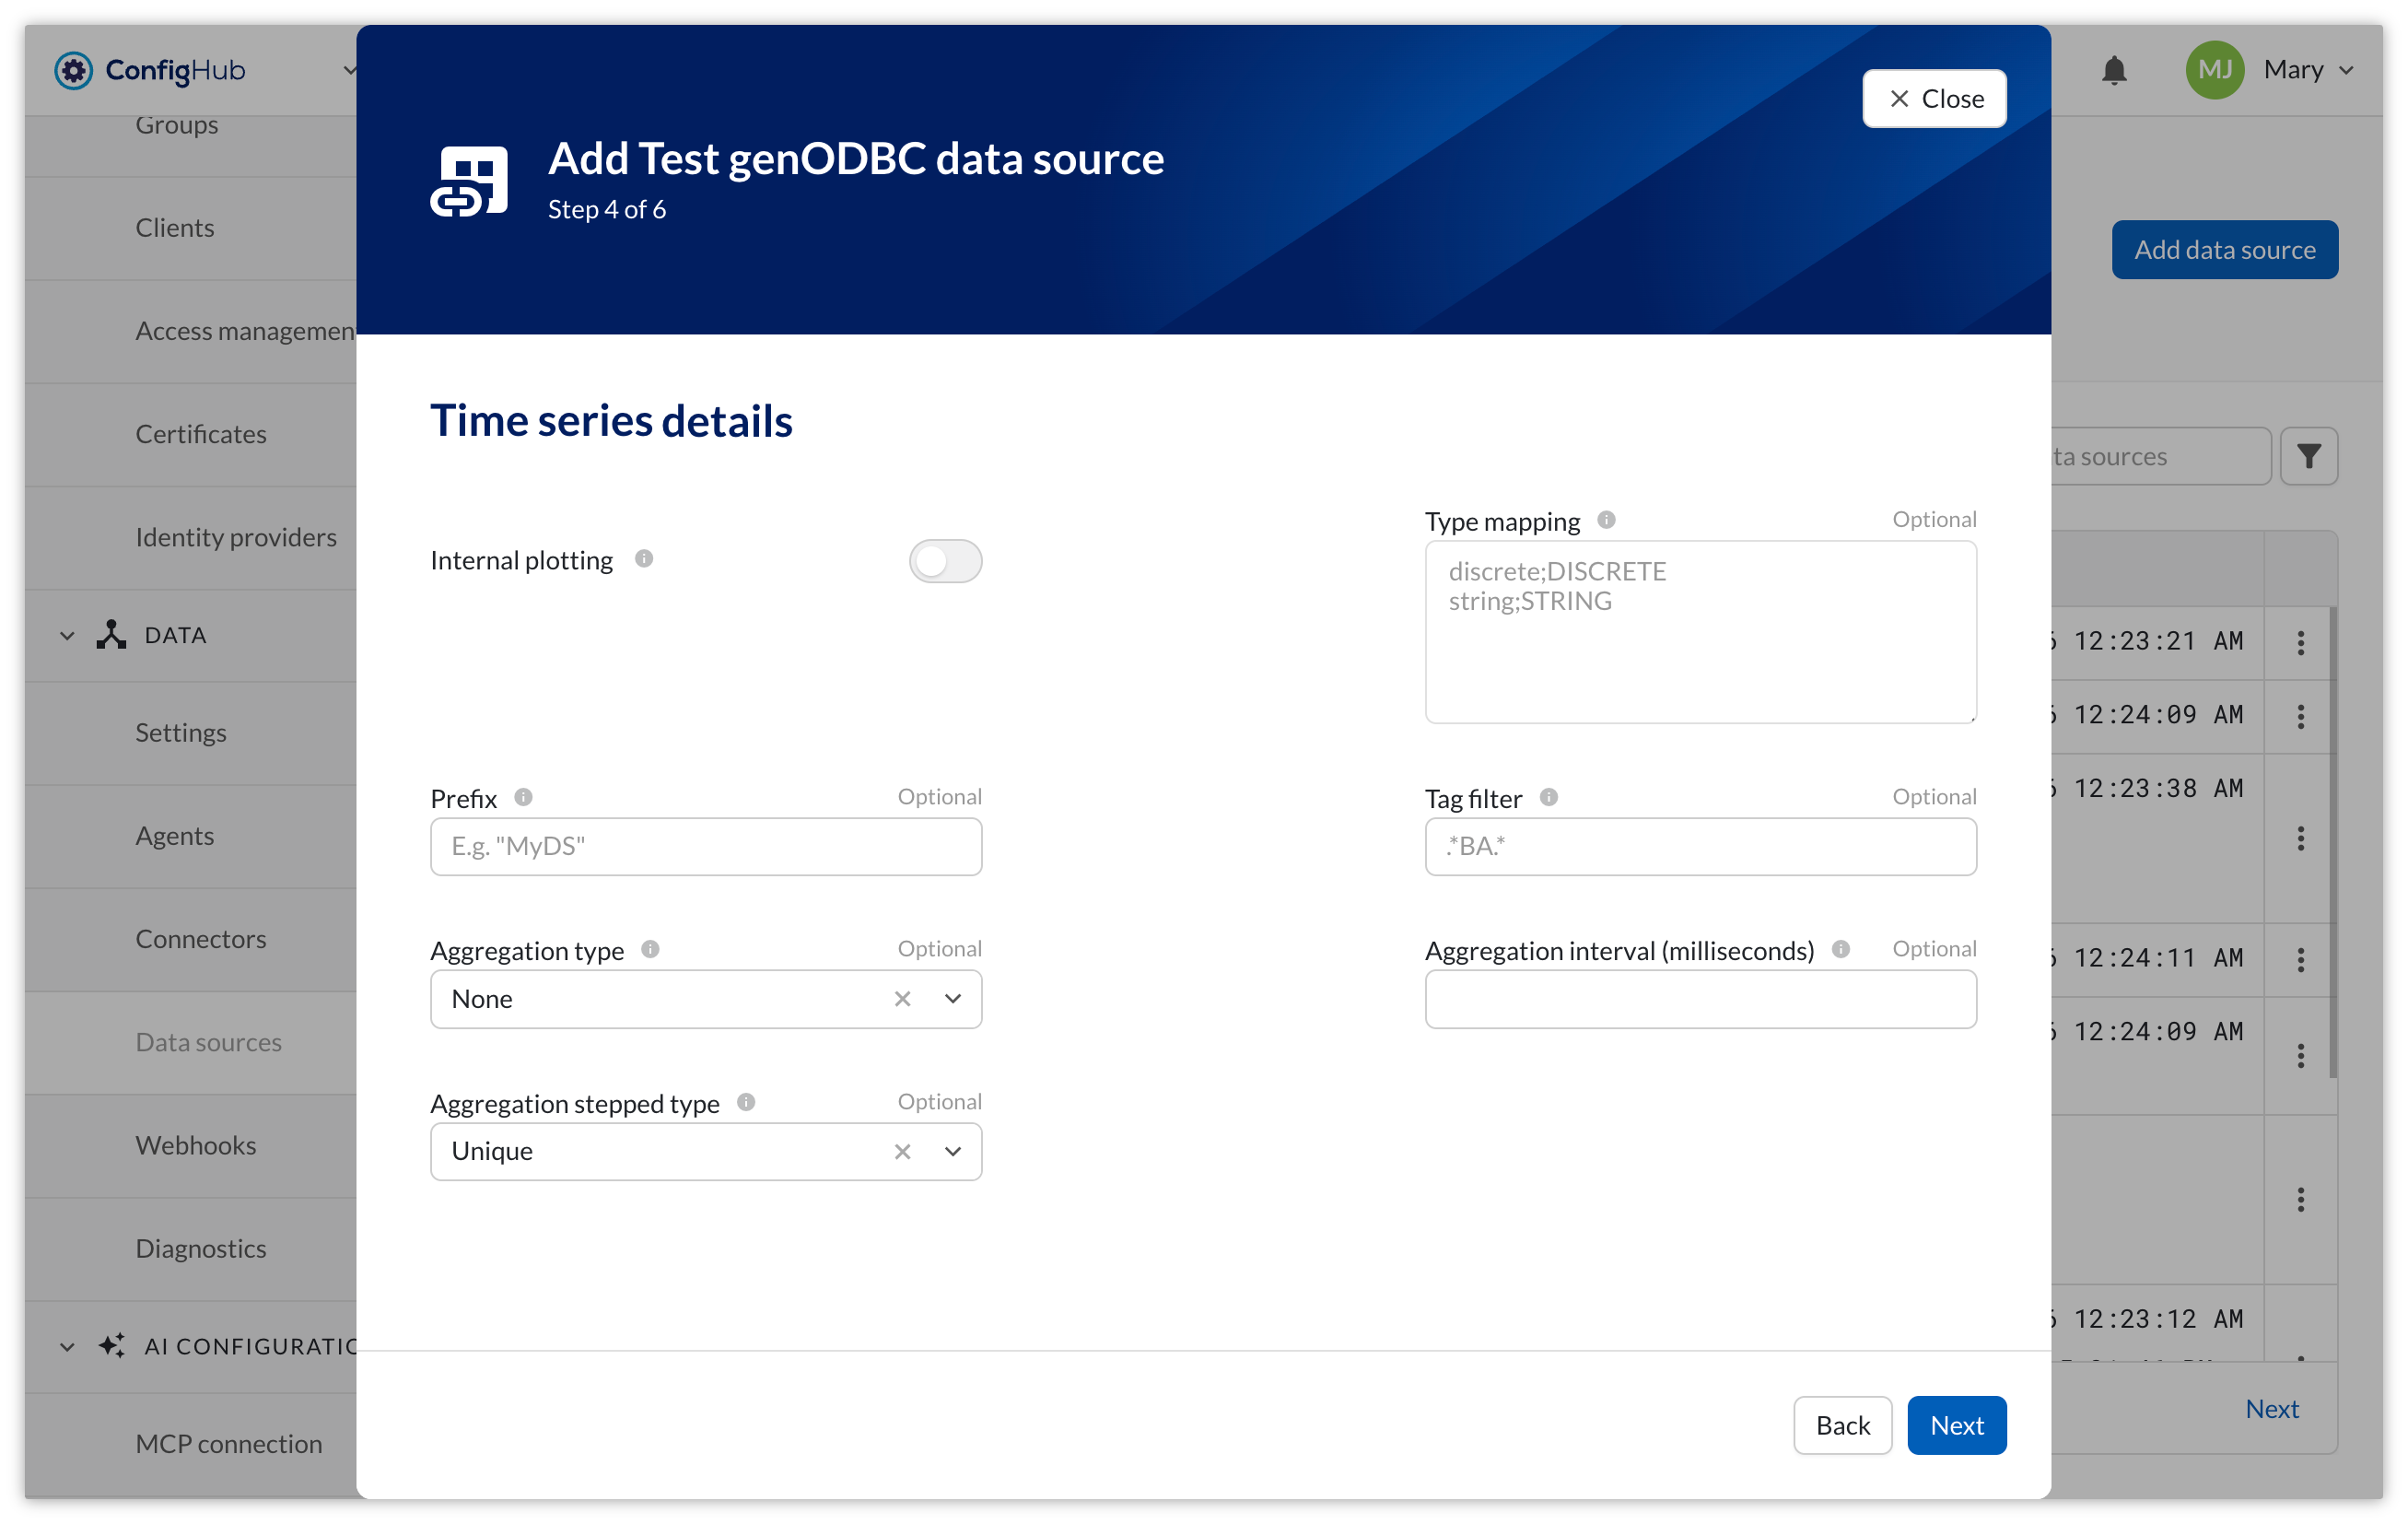Focus the Tag filter input field
Screen dimensions: 2408x1524
pyautogui.click(x=1700, y=847)
